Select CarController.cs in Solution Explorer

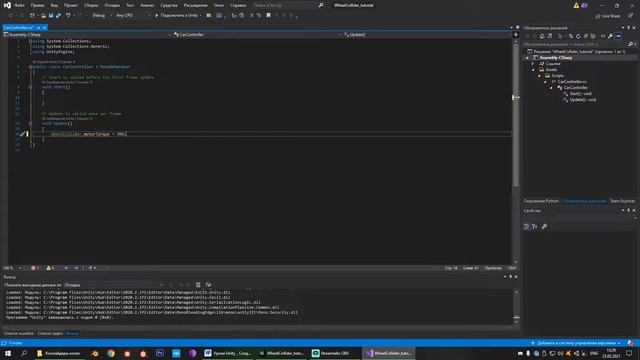pos(572,82)
